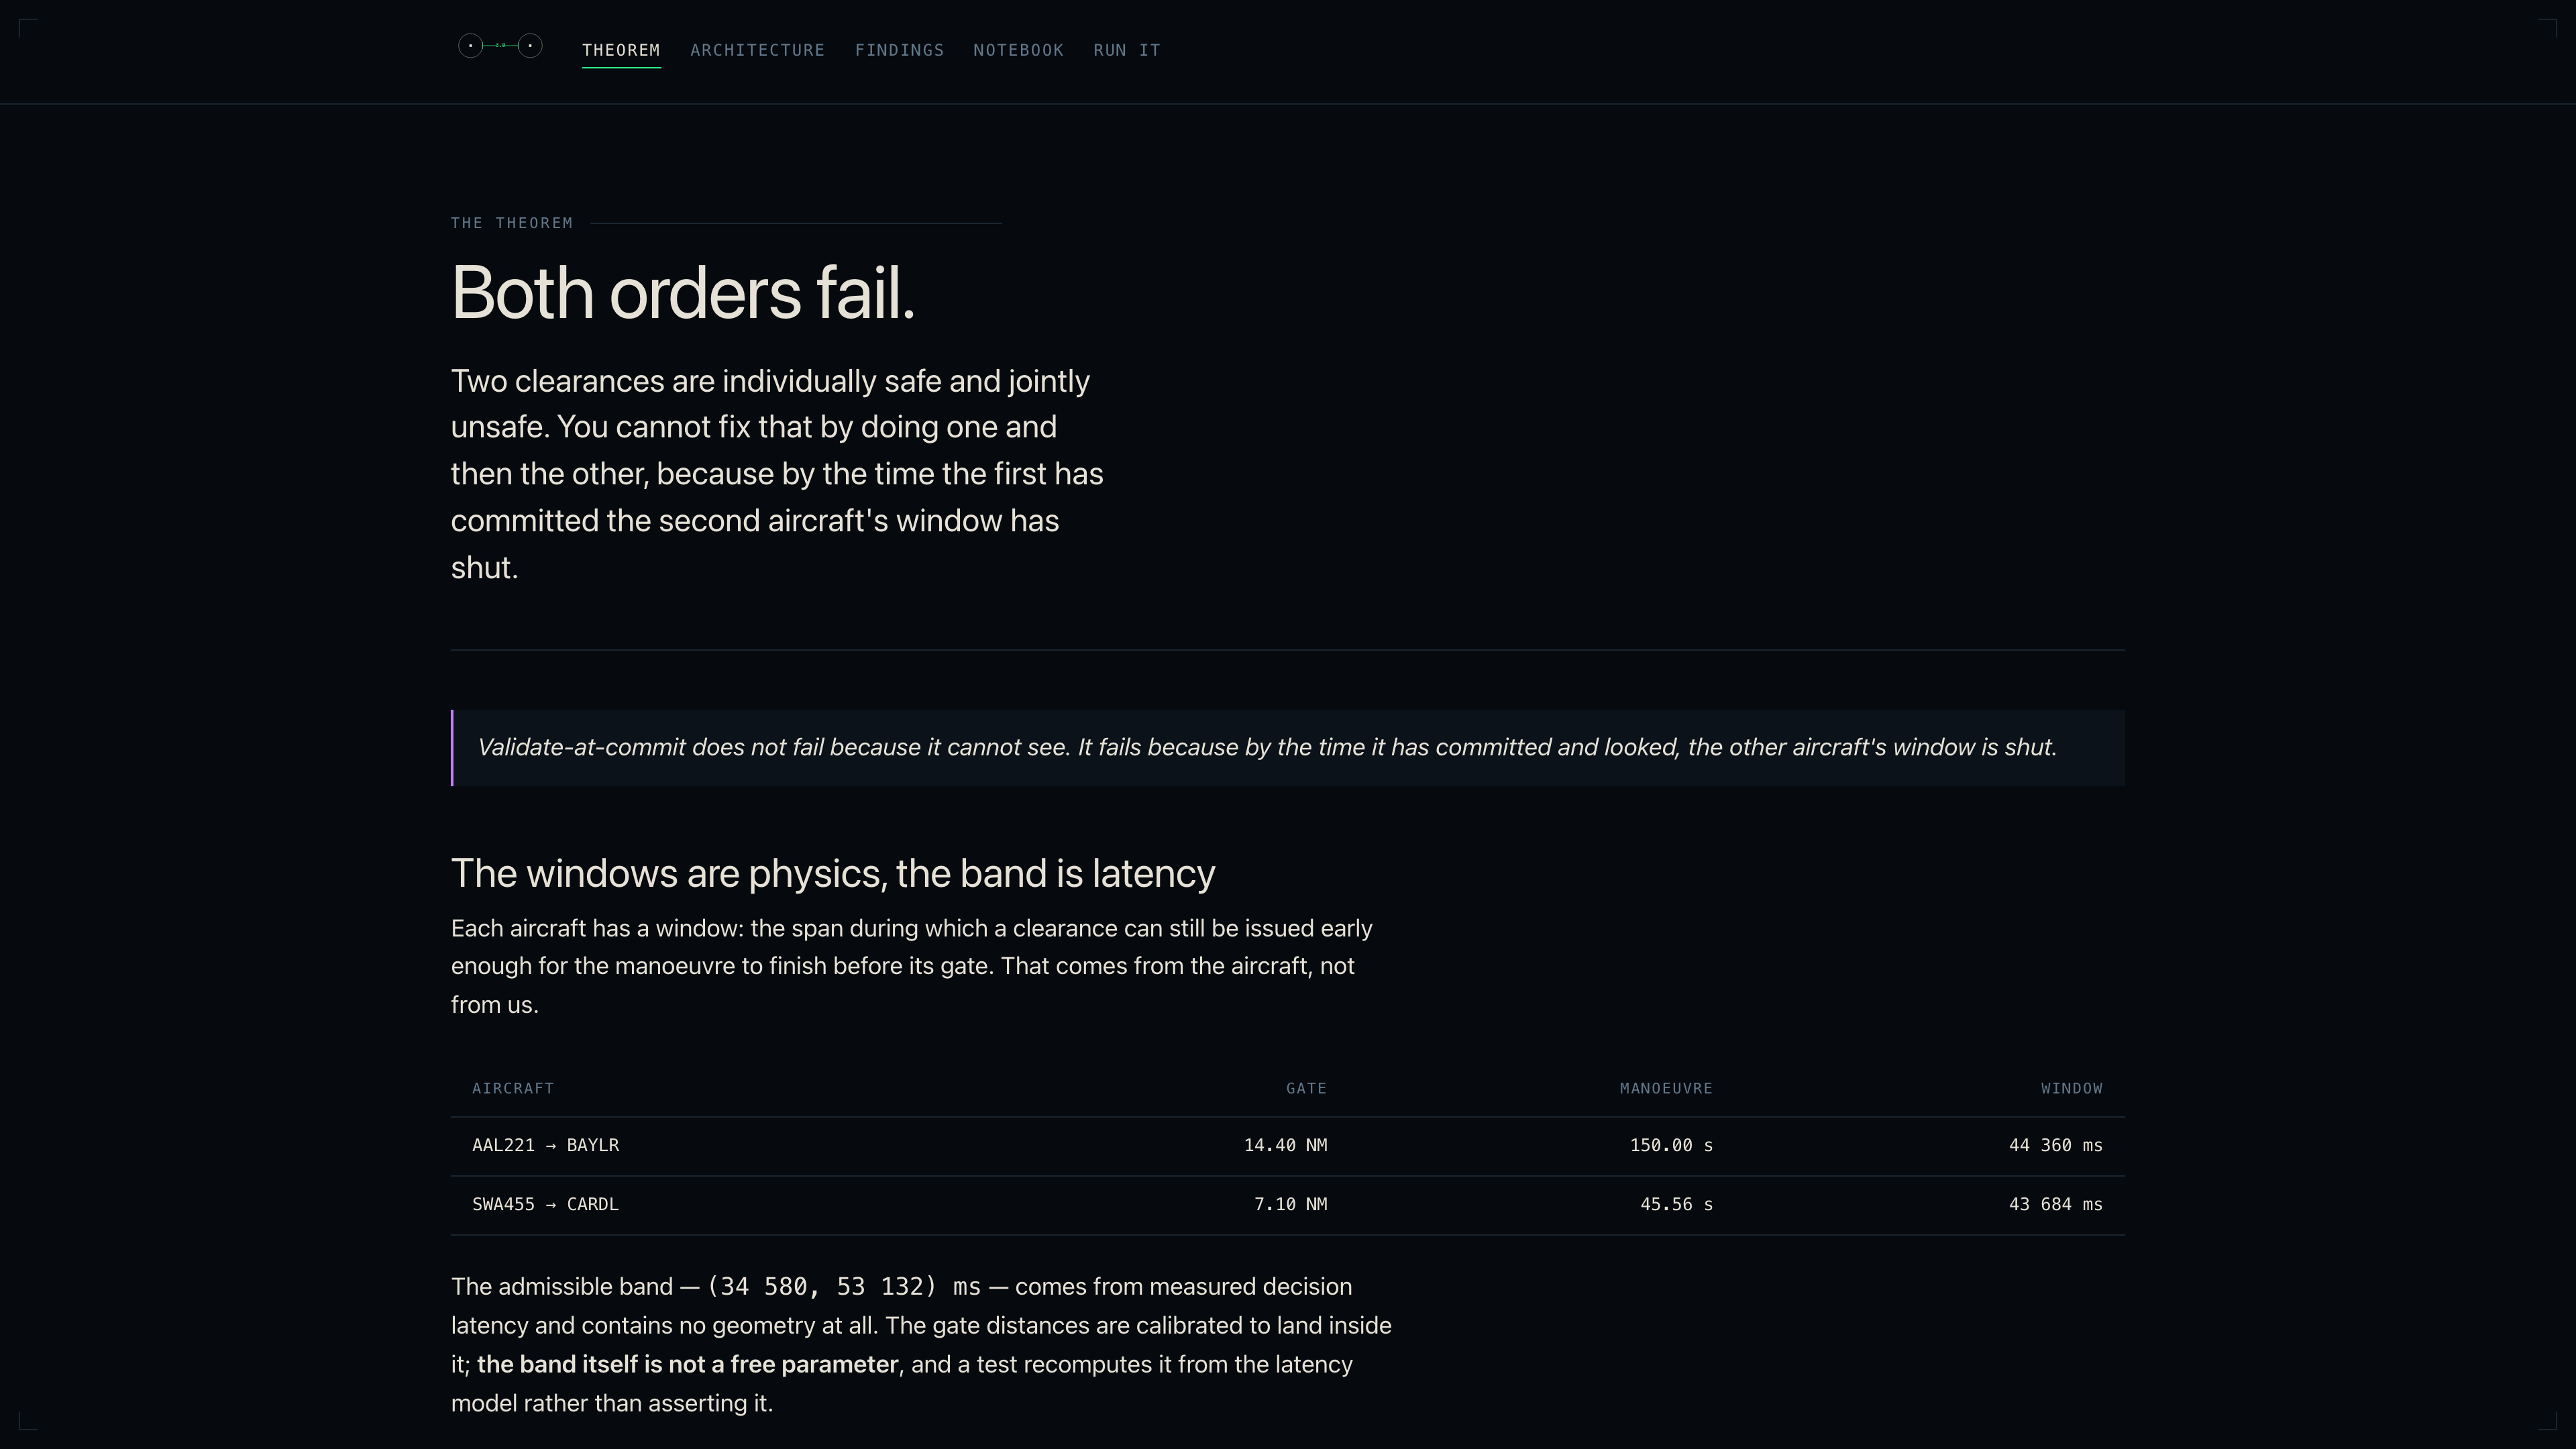Click the Window column header
Viewport: 2576px width, 1449px height.
pyautogui.click(x=2071, y=1088)
